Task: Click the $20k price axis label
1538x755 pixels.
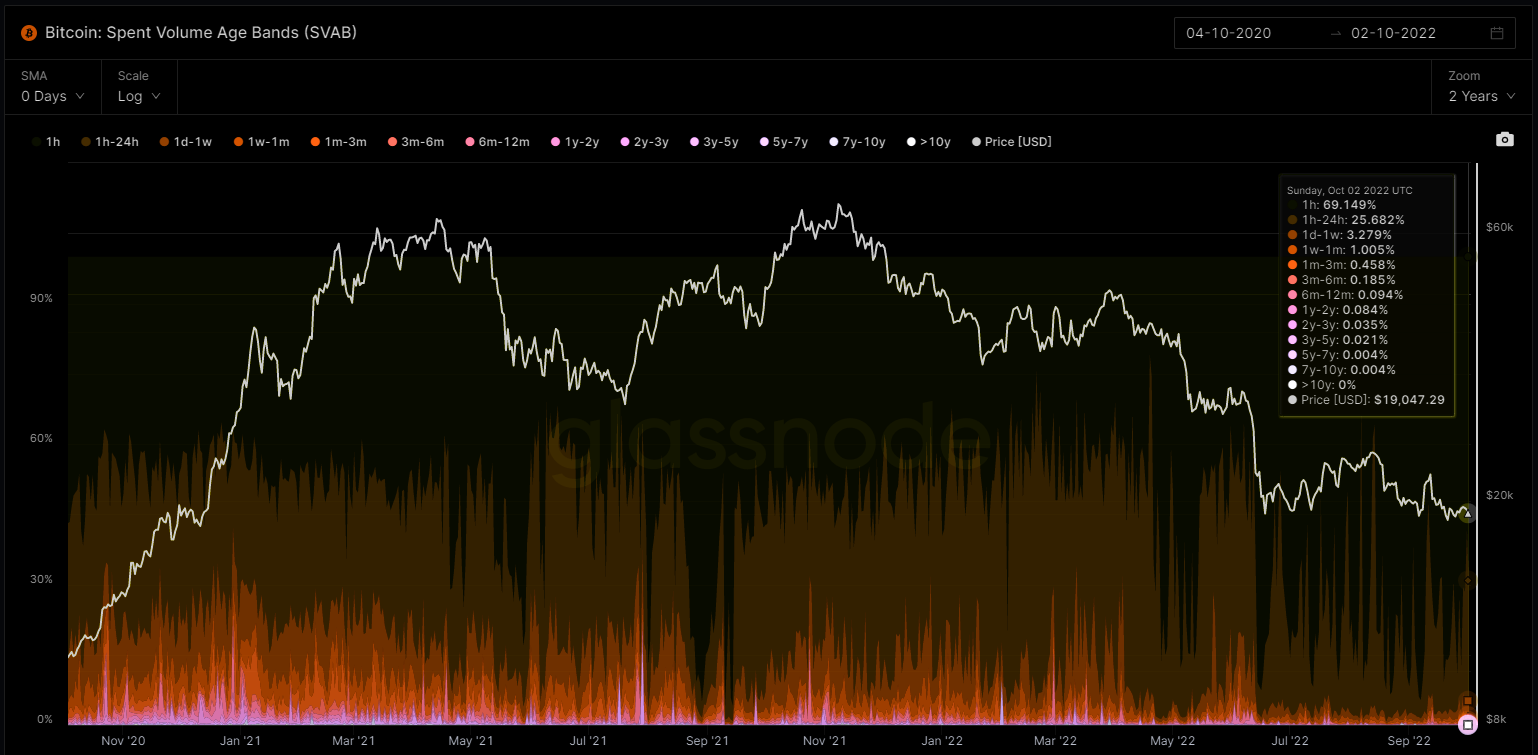Action: (x=1499, y=495)
